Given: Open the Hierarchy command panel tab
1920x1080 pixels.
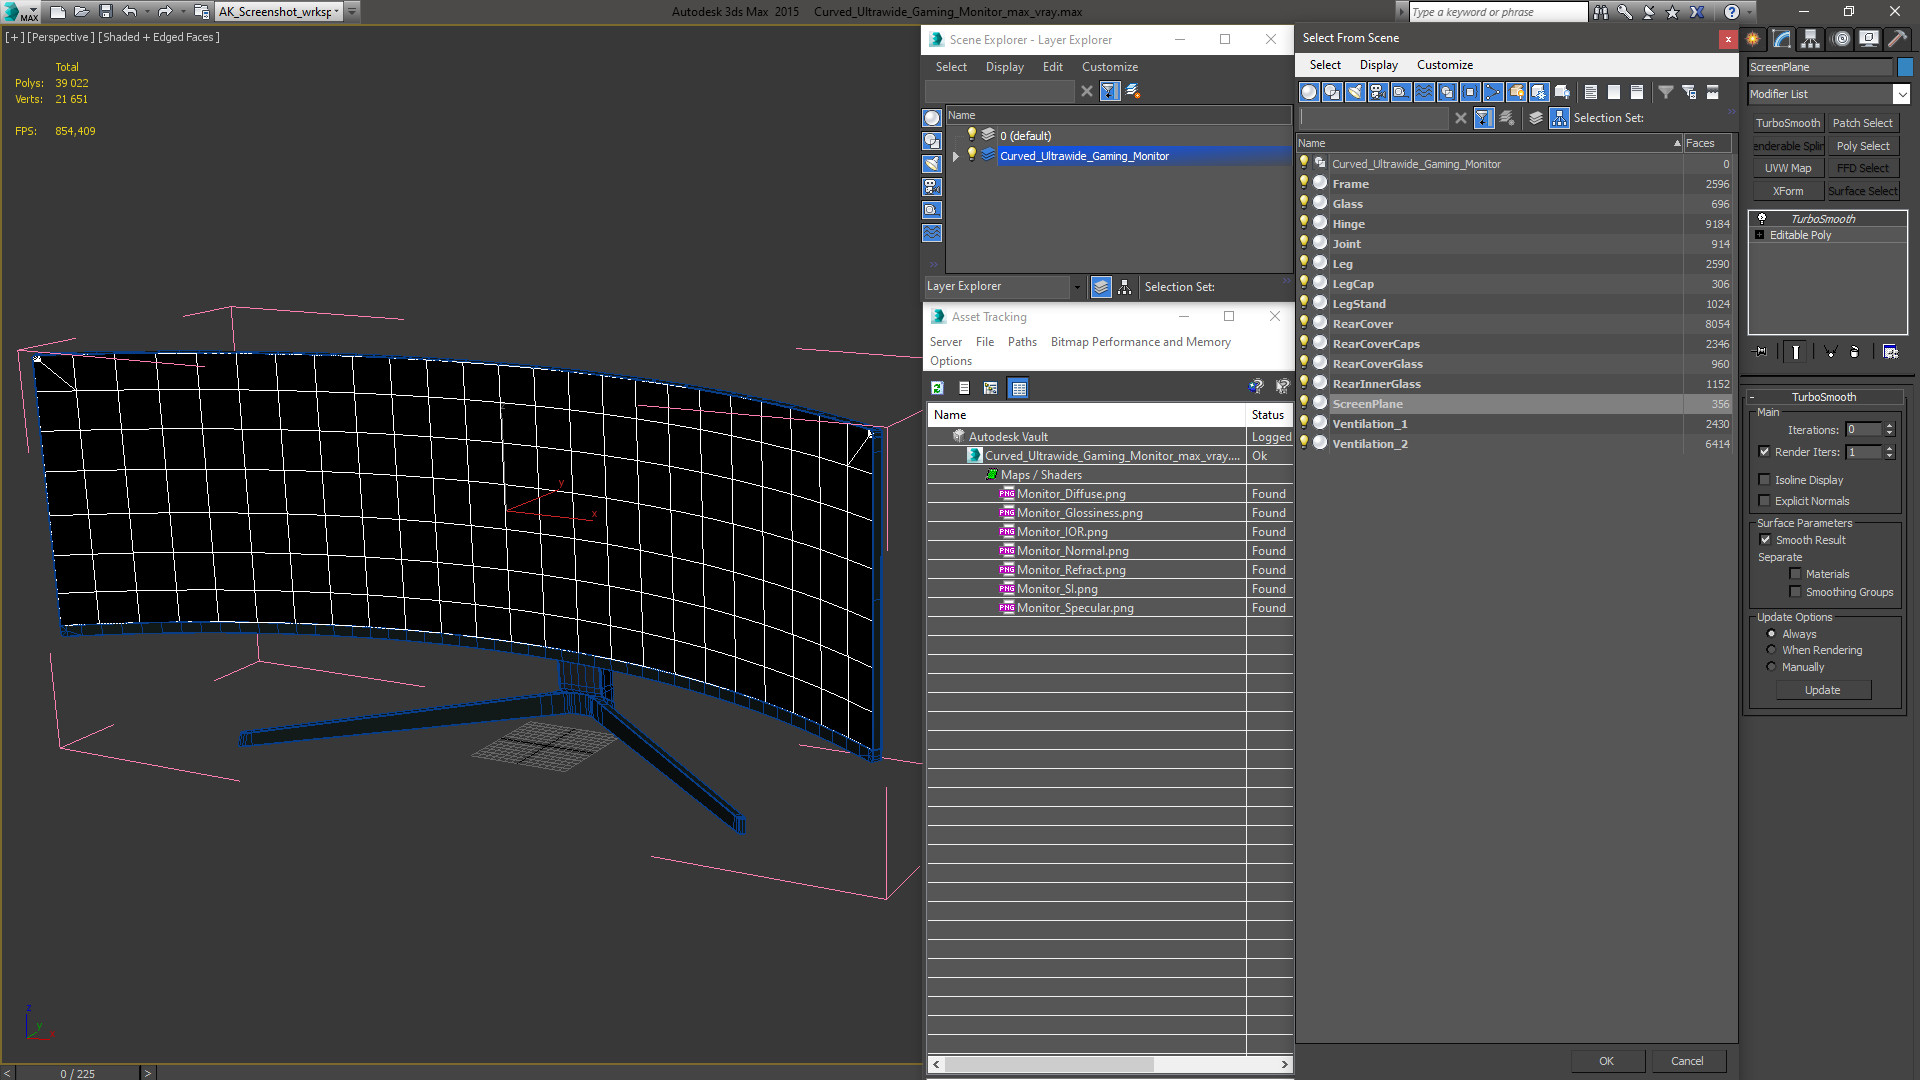Looking at the screenshot, I should 1811,39.
